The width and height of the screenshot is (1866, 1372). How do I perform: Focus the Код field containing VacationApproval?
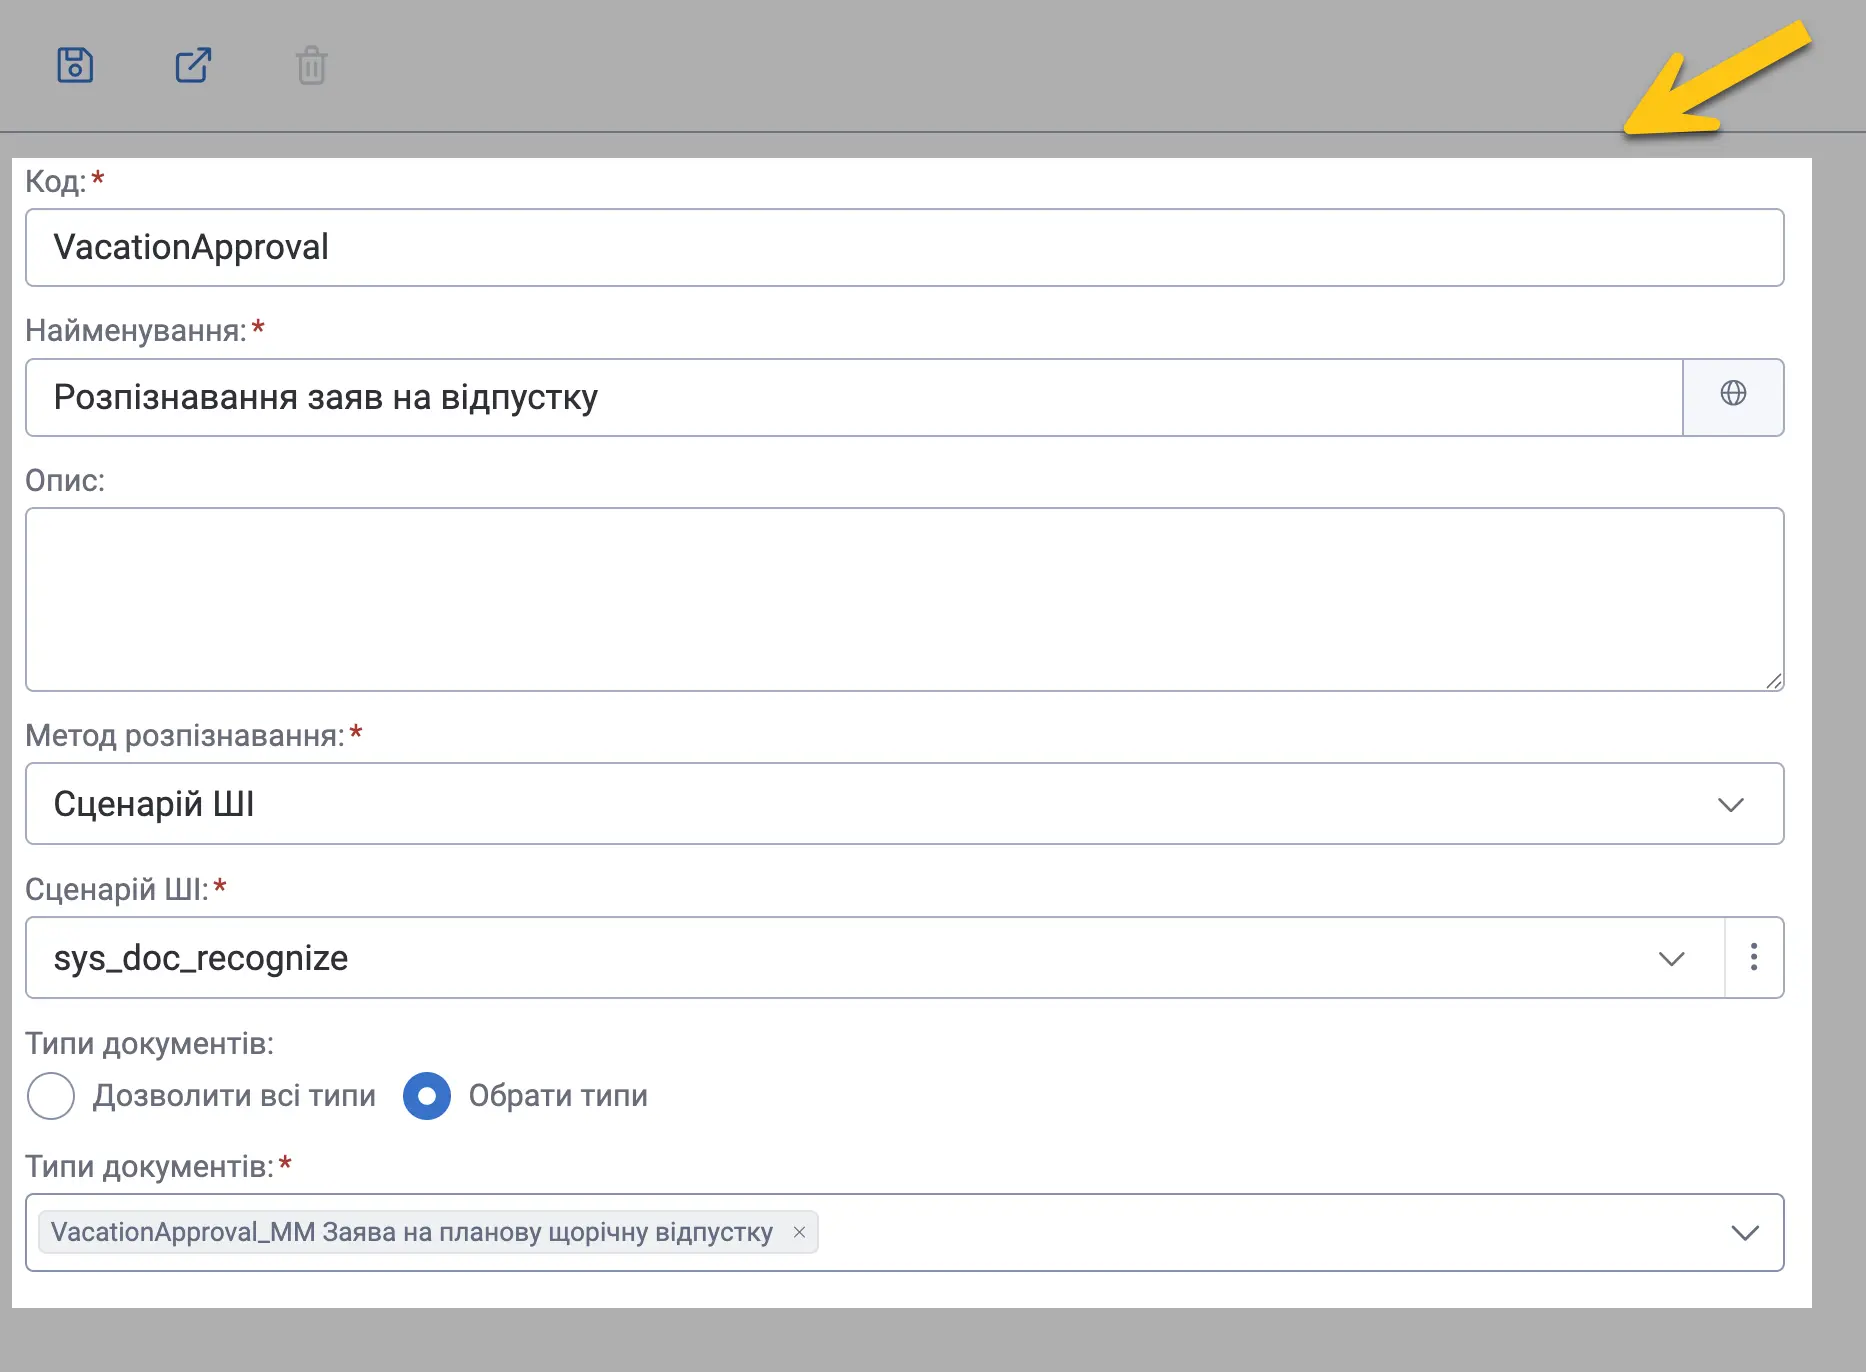point(905,247)
